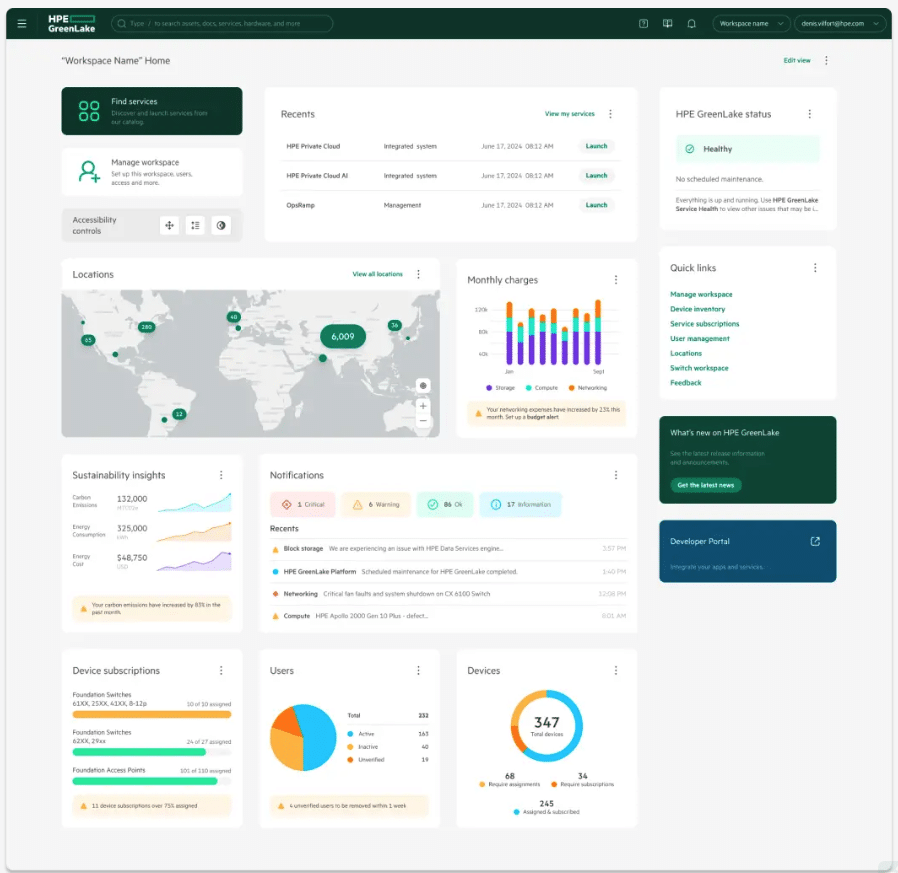Click the line spacing accessibility icon
Image resolution: width=898 pixels, height=873 pixels.
[x=195, y=226]
